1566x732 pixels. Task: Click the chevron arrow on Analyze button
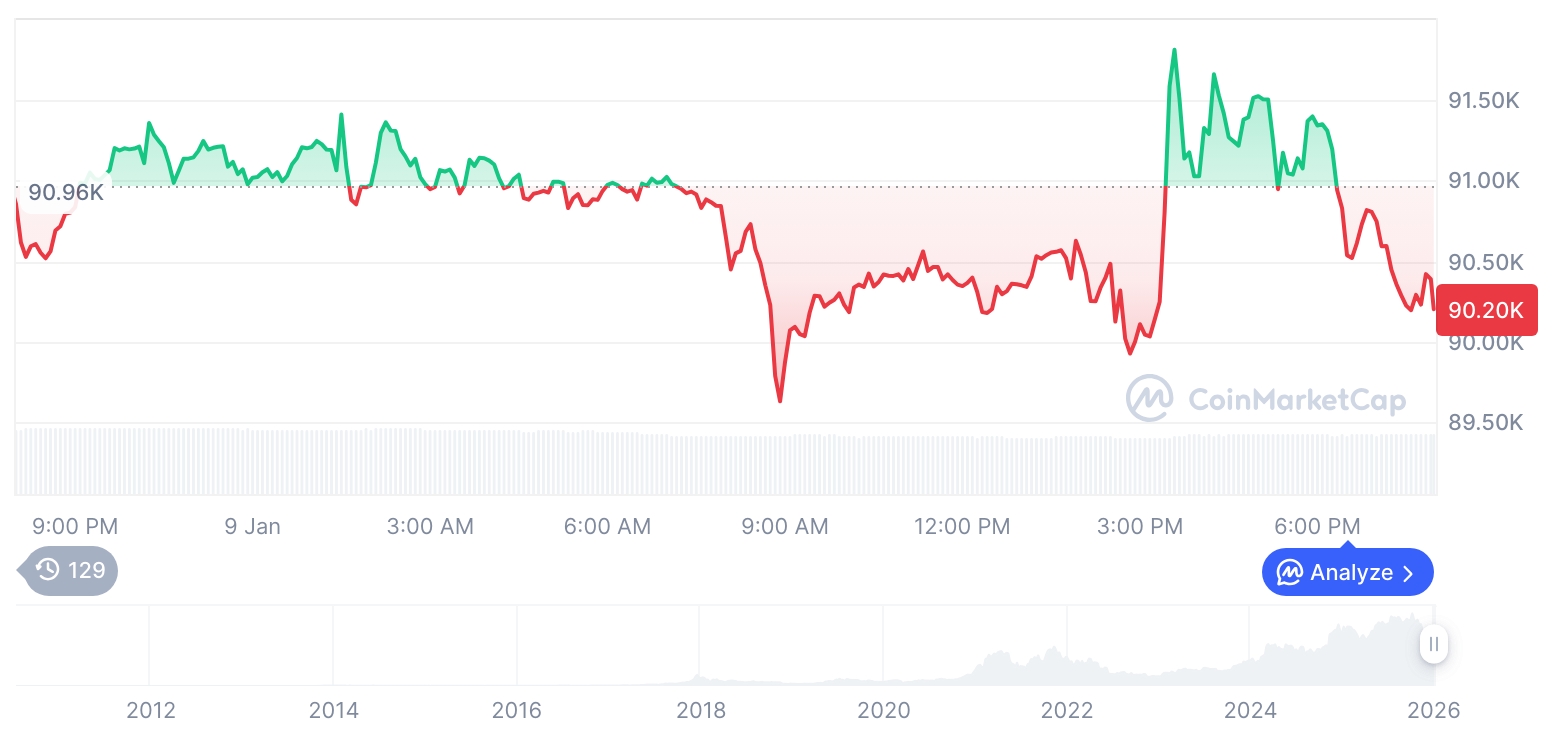[x=1409, y=573]
